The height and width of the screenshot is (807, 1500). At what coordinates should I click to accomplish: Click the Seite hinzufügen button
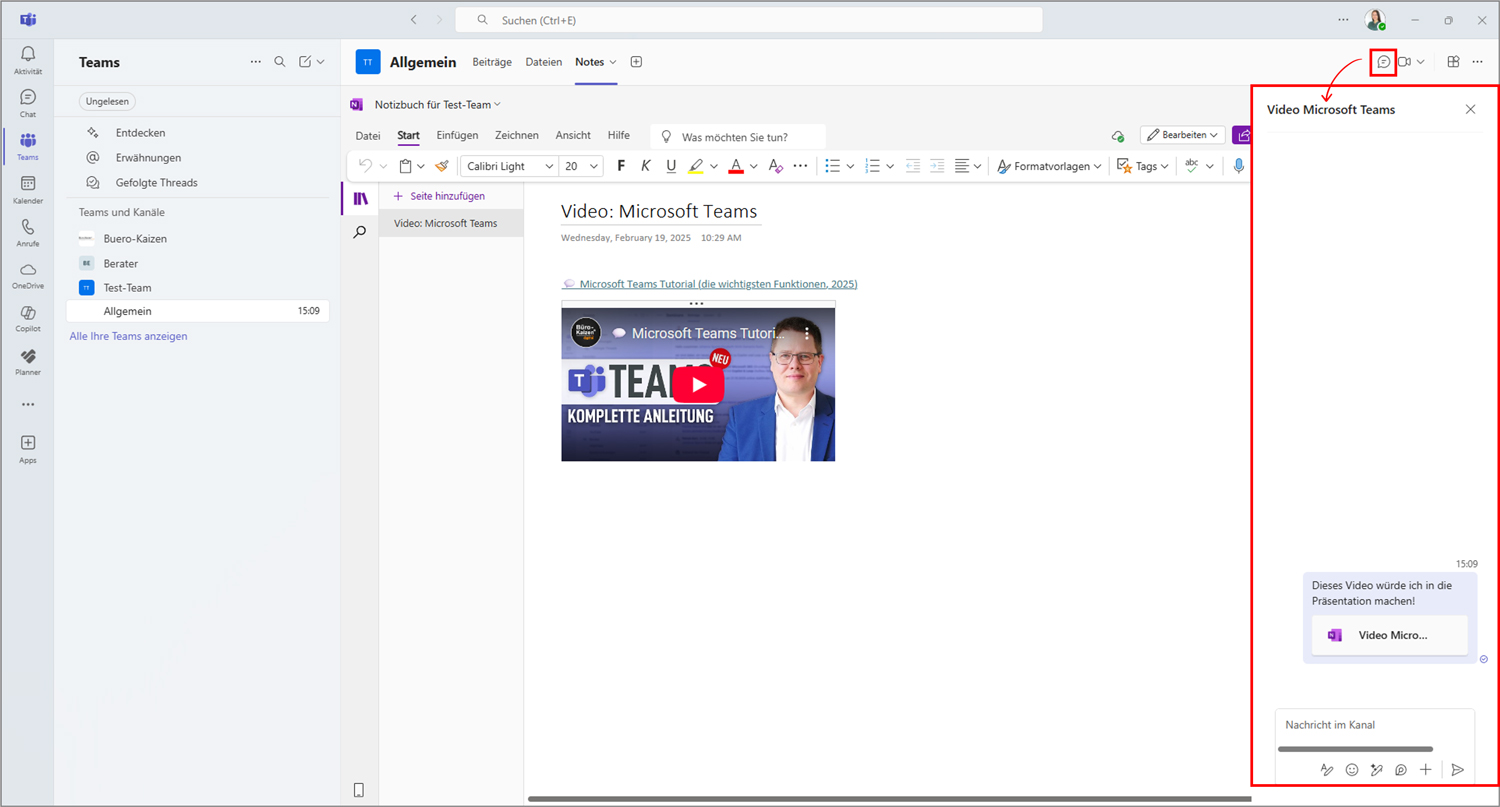tap(439, 196)
